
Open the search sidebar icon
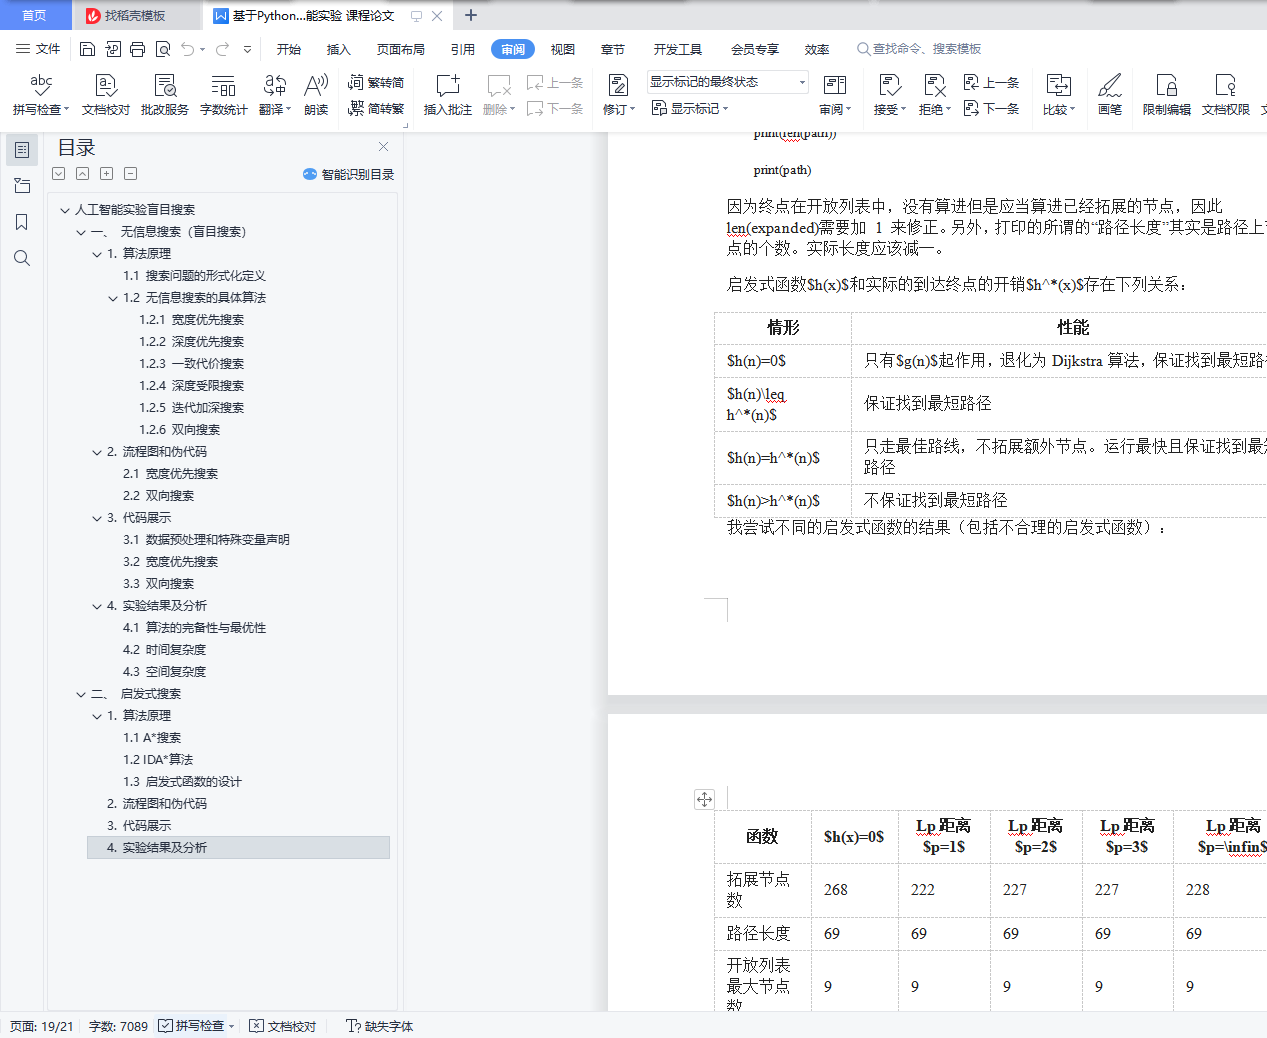click(x=22, y=258)
